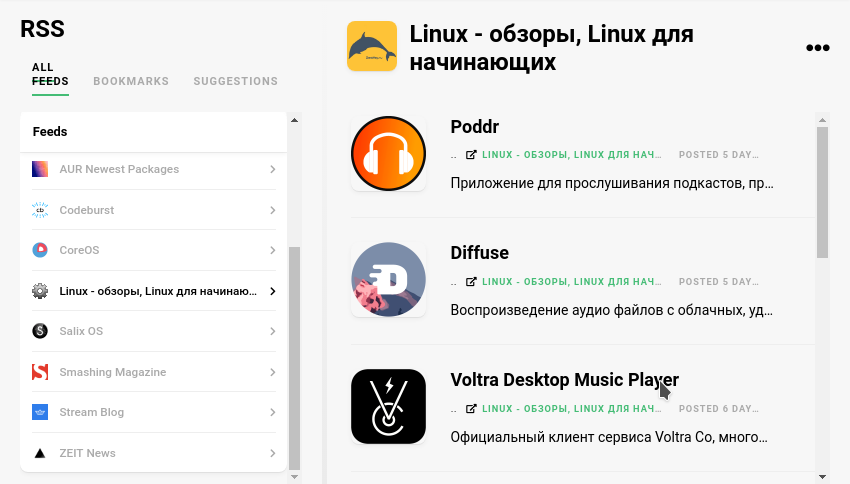Screen dimensions: 850x484
Task: Click the Smashing Magazine feed icon
Action: tap(40, 372)
